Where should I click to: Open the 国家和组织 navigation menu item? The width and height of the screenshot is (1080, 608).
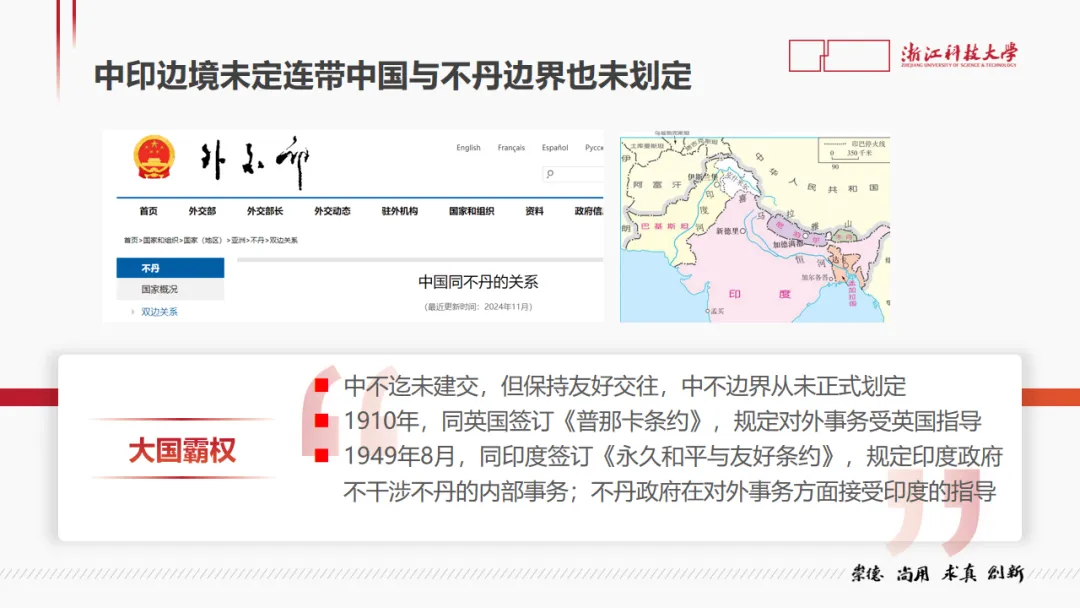pos(472,211)
